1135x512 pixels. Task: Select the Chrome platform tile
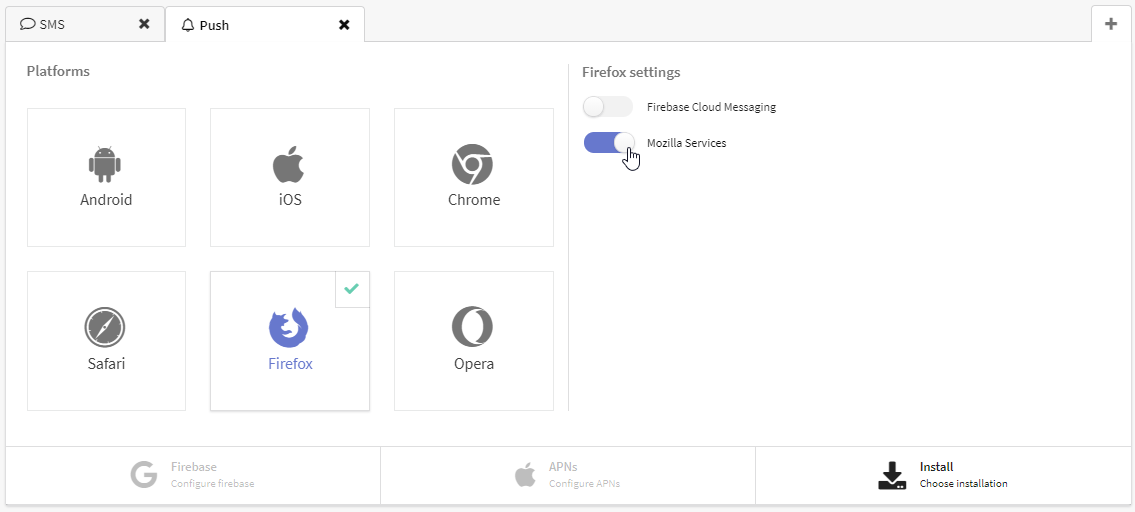click(x=473, y=177)
